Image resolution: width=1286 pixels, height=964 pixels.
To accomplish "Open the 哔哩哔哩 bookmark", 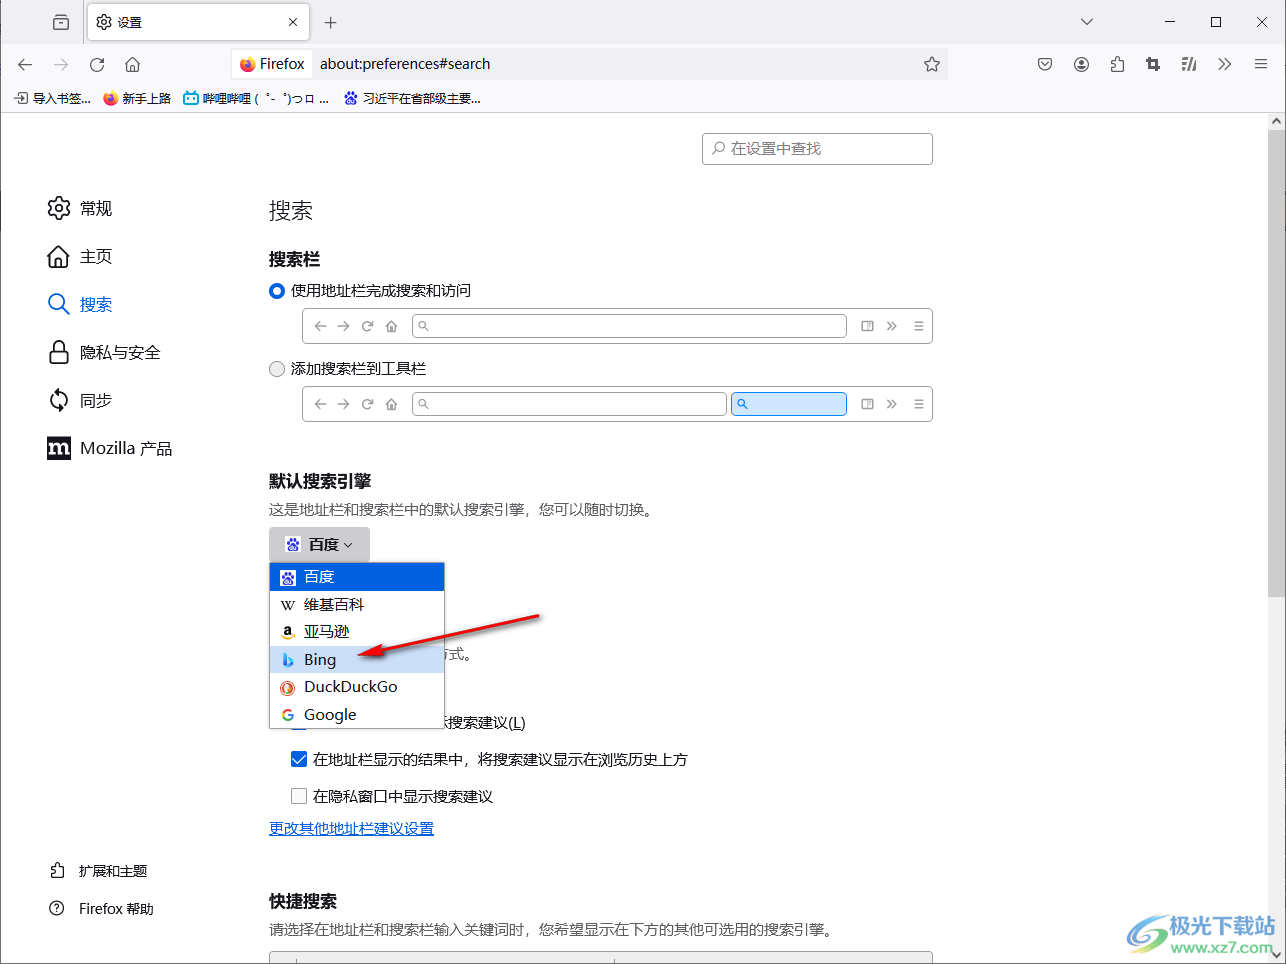I will [x=256, y=98].
